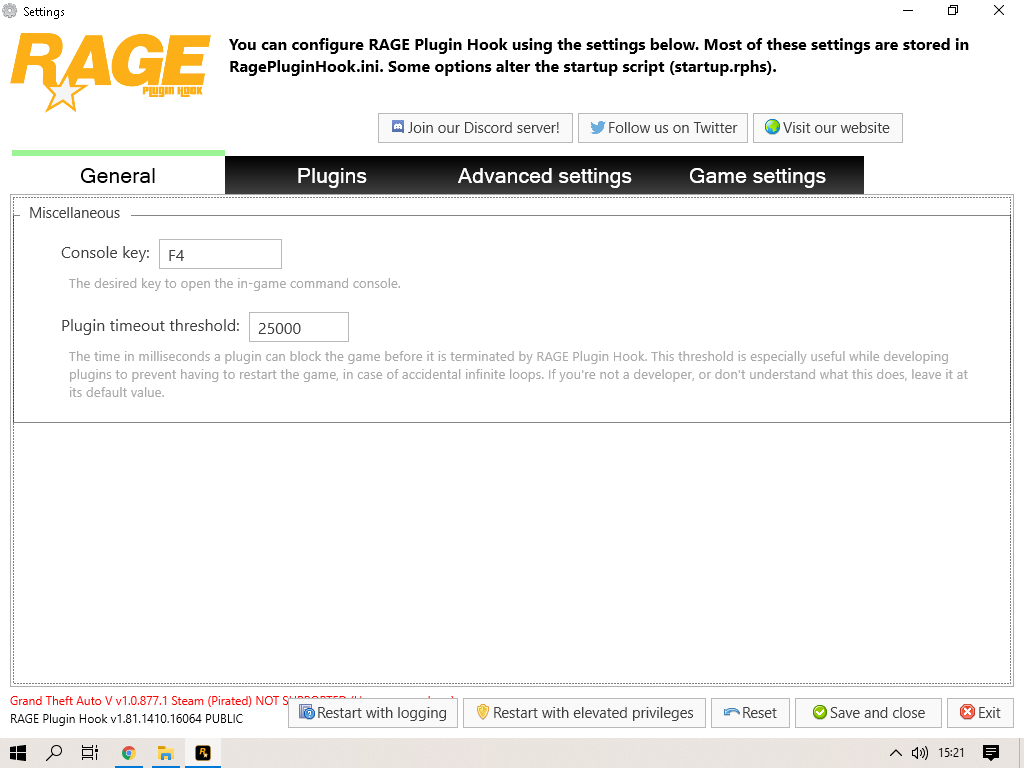Screen dimensions: 1024x768
Task: Click the RAGE Plugin Hook logo
Action: (110, 72)
